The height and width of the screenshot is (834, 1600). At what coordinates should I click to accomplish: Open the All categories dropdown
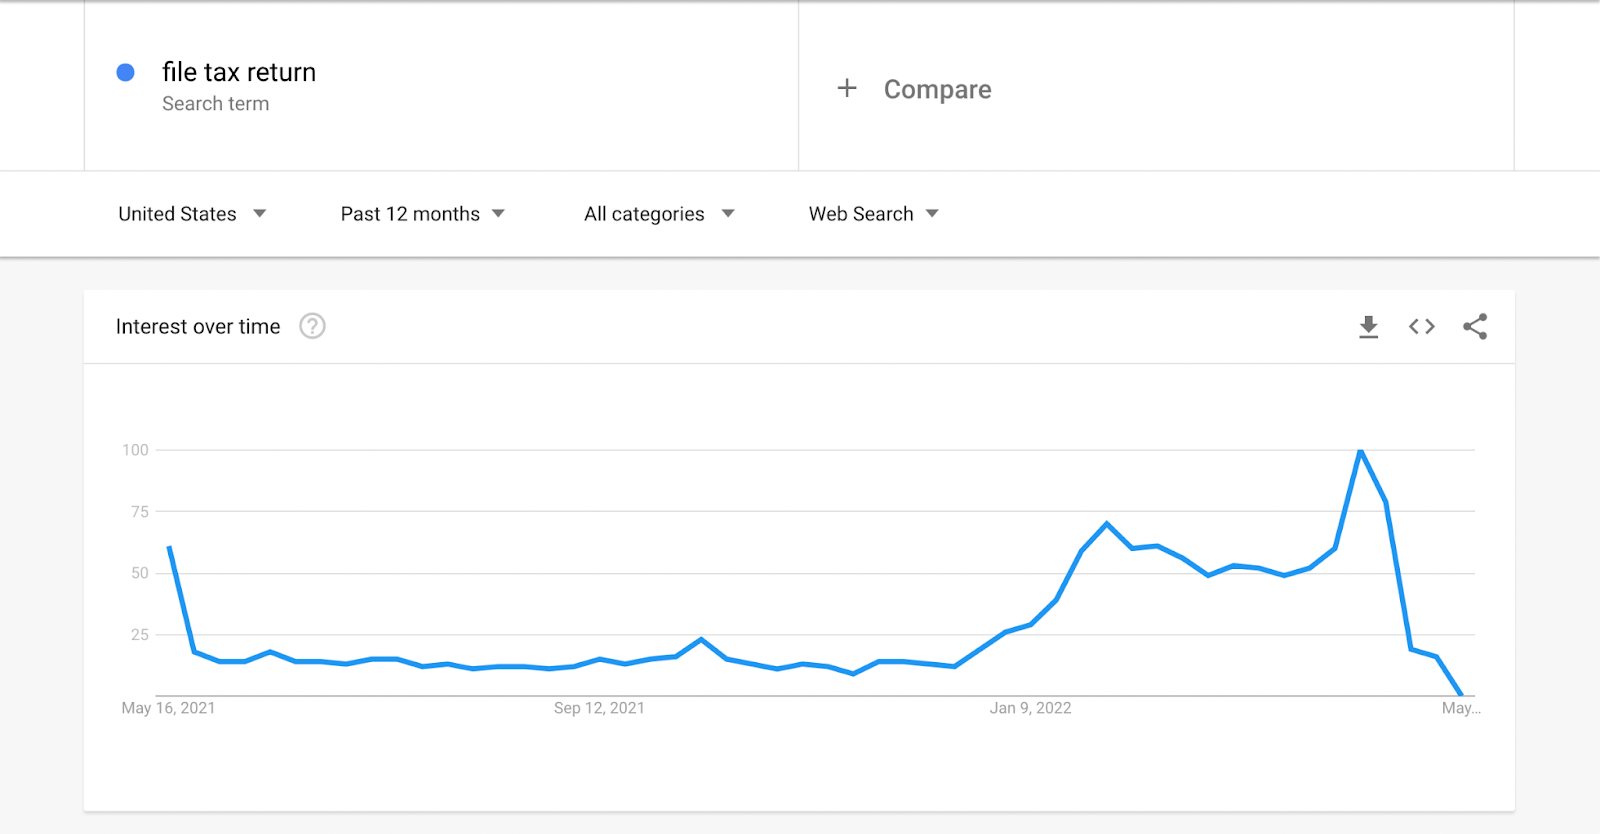[x=659, y=213]
